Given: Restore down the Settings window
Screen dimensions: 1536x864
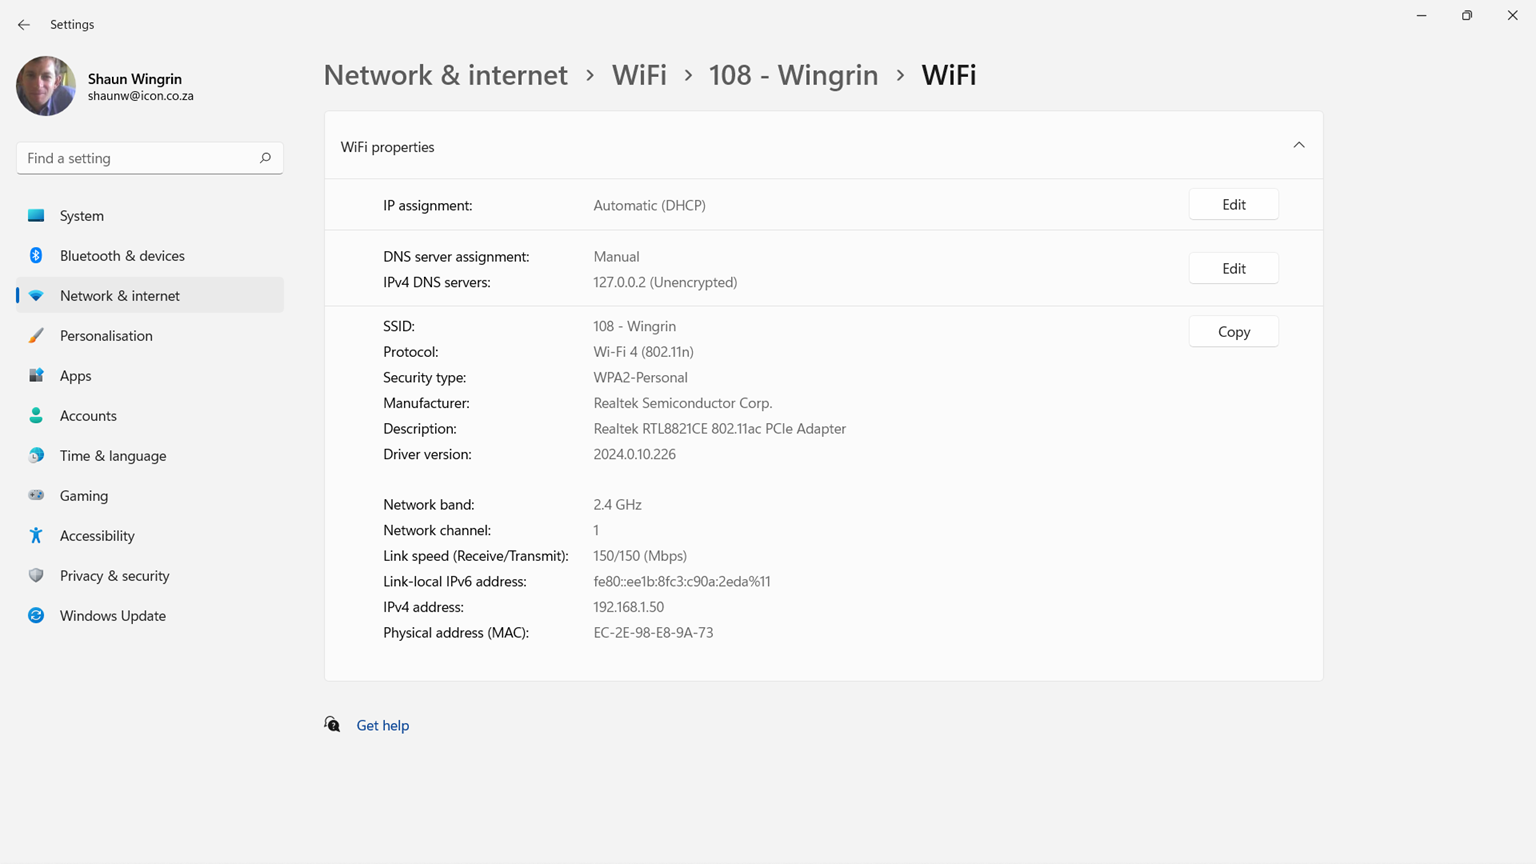Looking at the screenshot, I should point(1467,15).
